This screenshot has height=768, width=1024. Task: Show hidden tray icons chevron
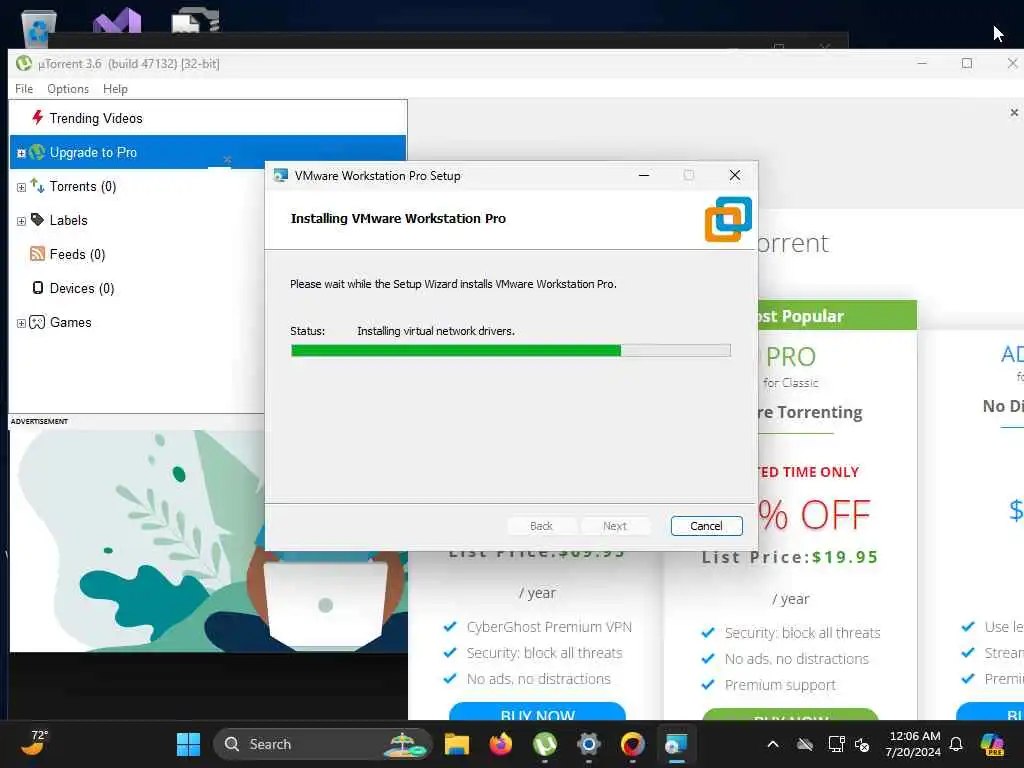click(773, 744)
